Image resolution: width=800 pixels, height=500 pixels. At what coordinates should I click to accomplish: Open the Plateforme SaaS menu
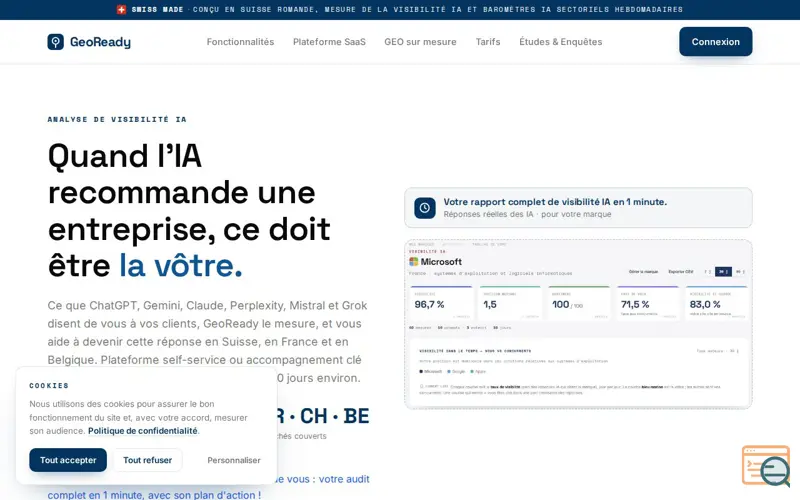329,42
